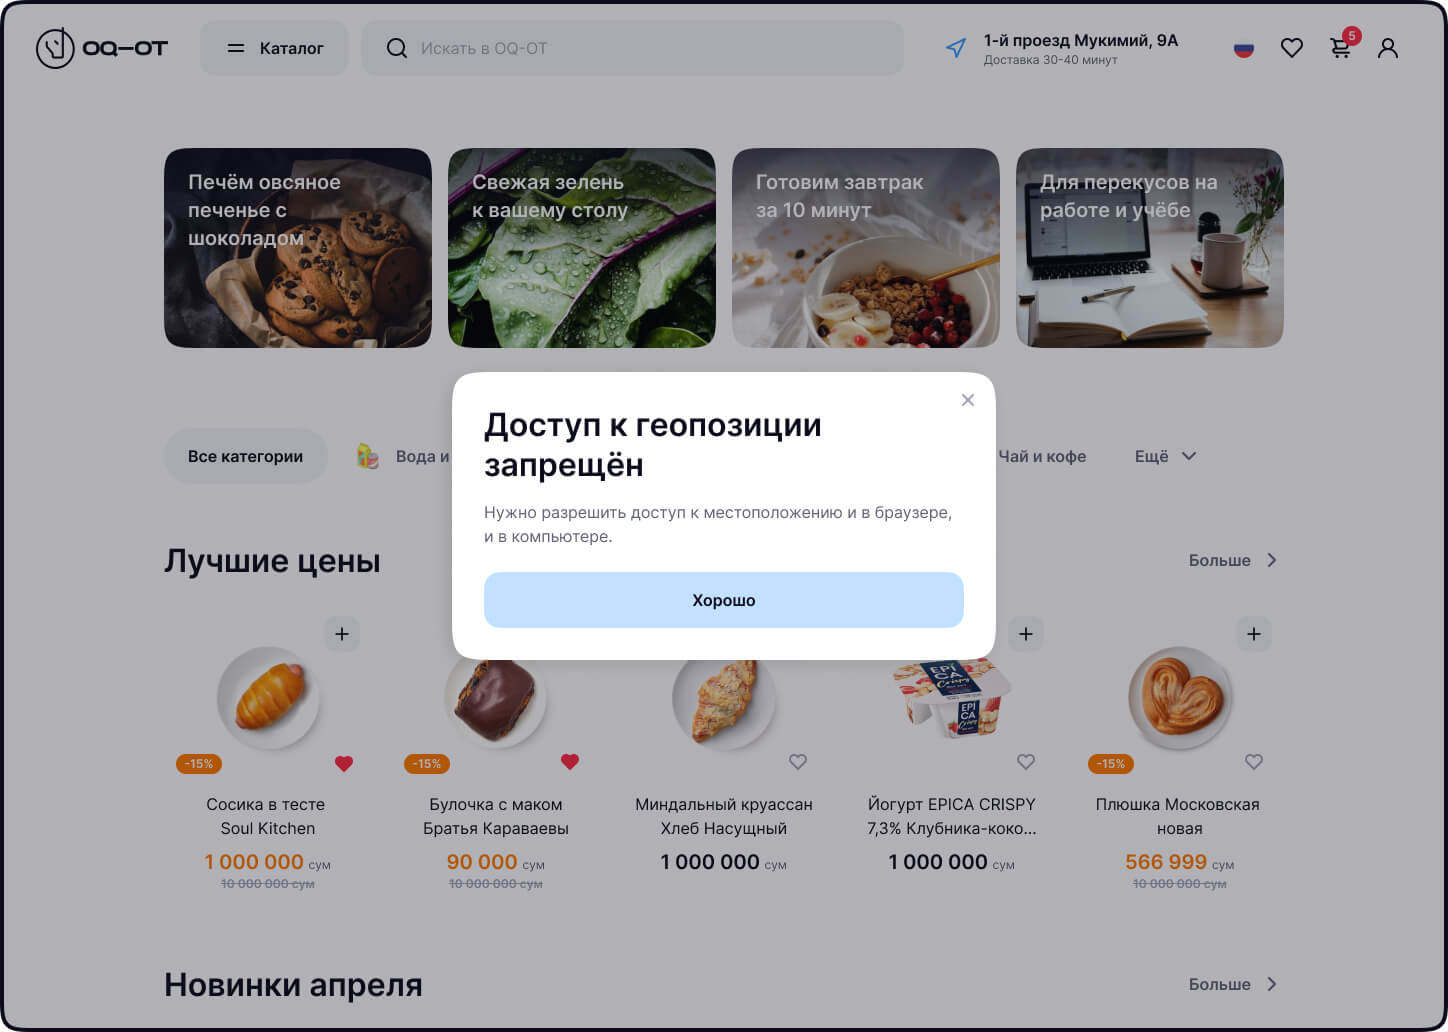Select the Все категории tab
This screenshot has width=1448, height=1032.
coord(246,456)
